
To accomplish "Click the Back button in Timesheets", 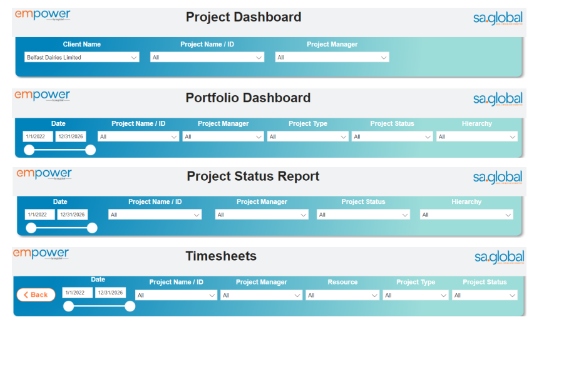I will point(36,295).
